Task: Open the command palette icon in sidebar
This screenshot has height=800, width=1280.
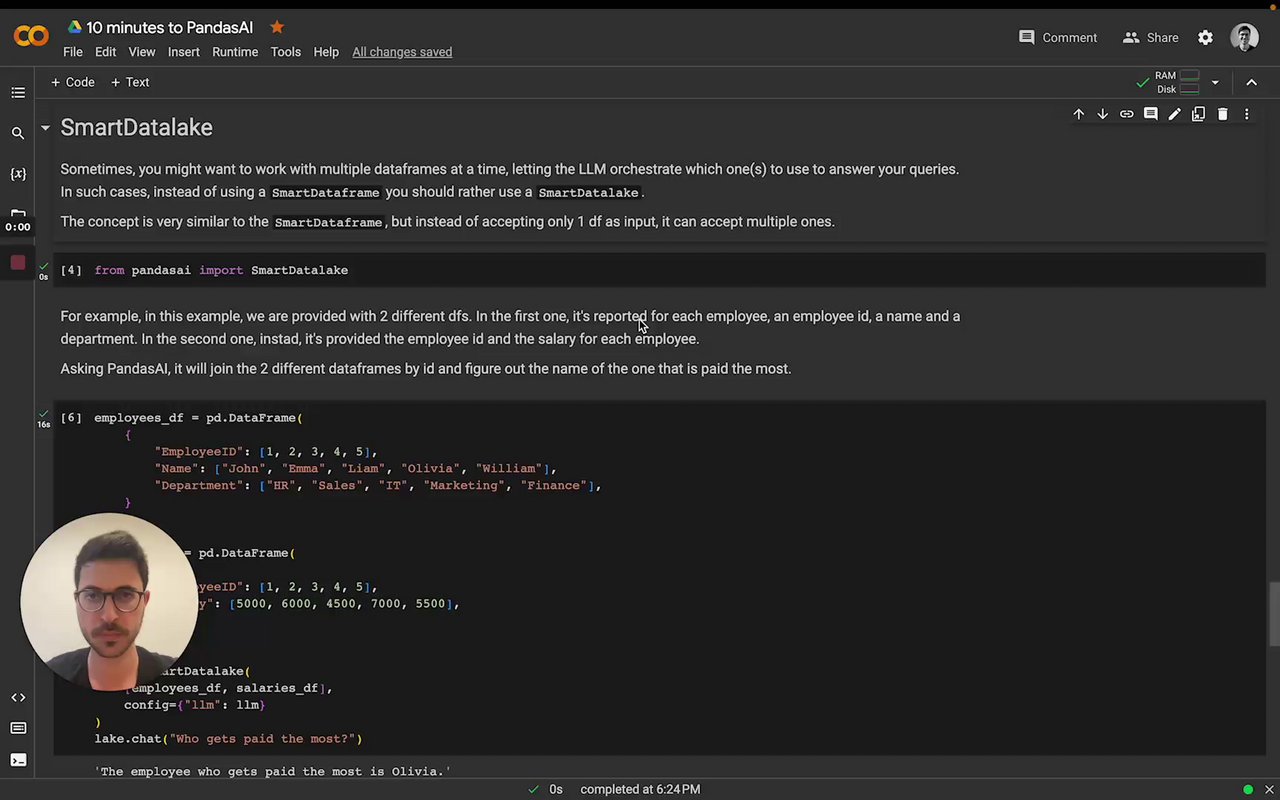Action: tap(18, 728)
